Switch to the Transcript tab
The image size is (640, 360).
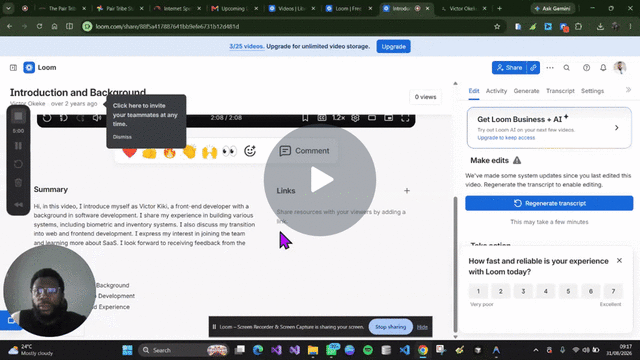pyautogui.click(x=560, y=91)
